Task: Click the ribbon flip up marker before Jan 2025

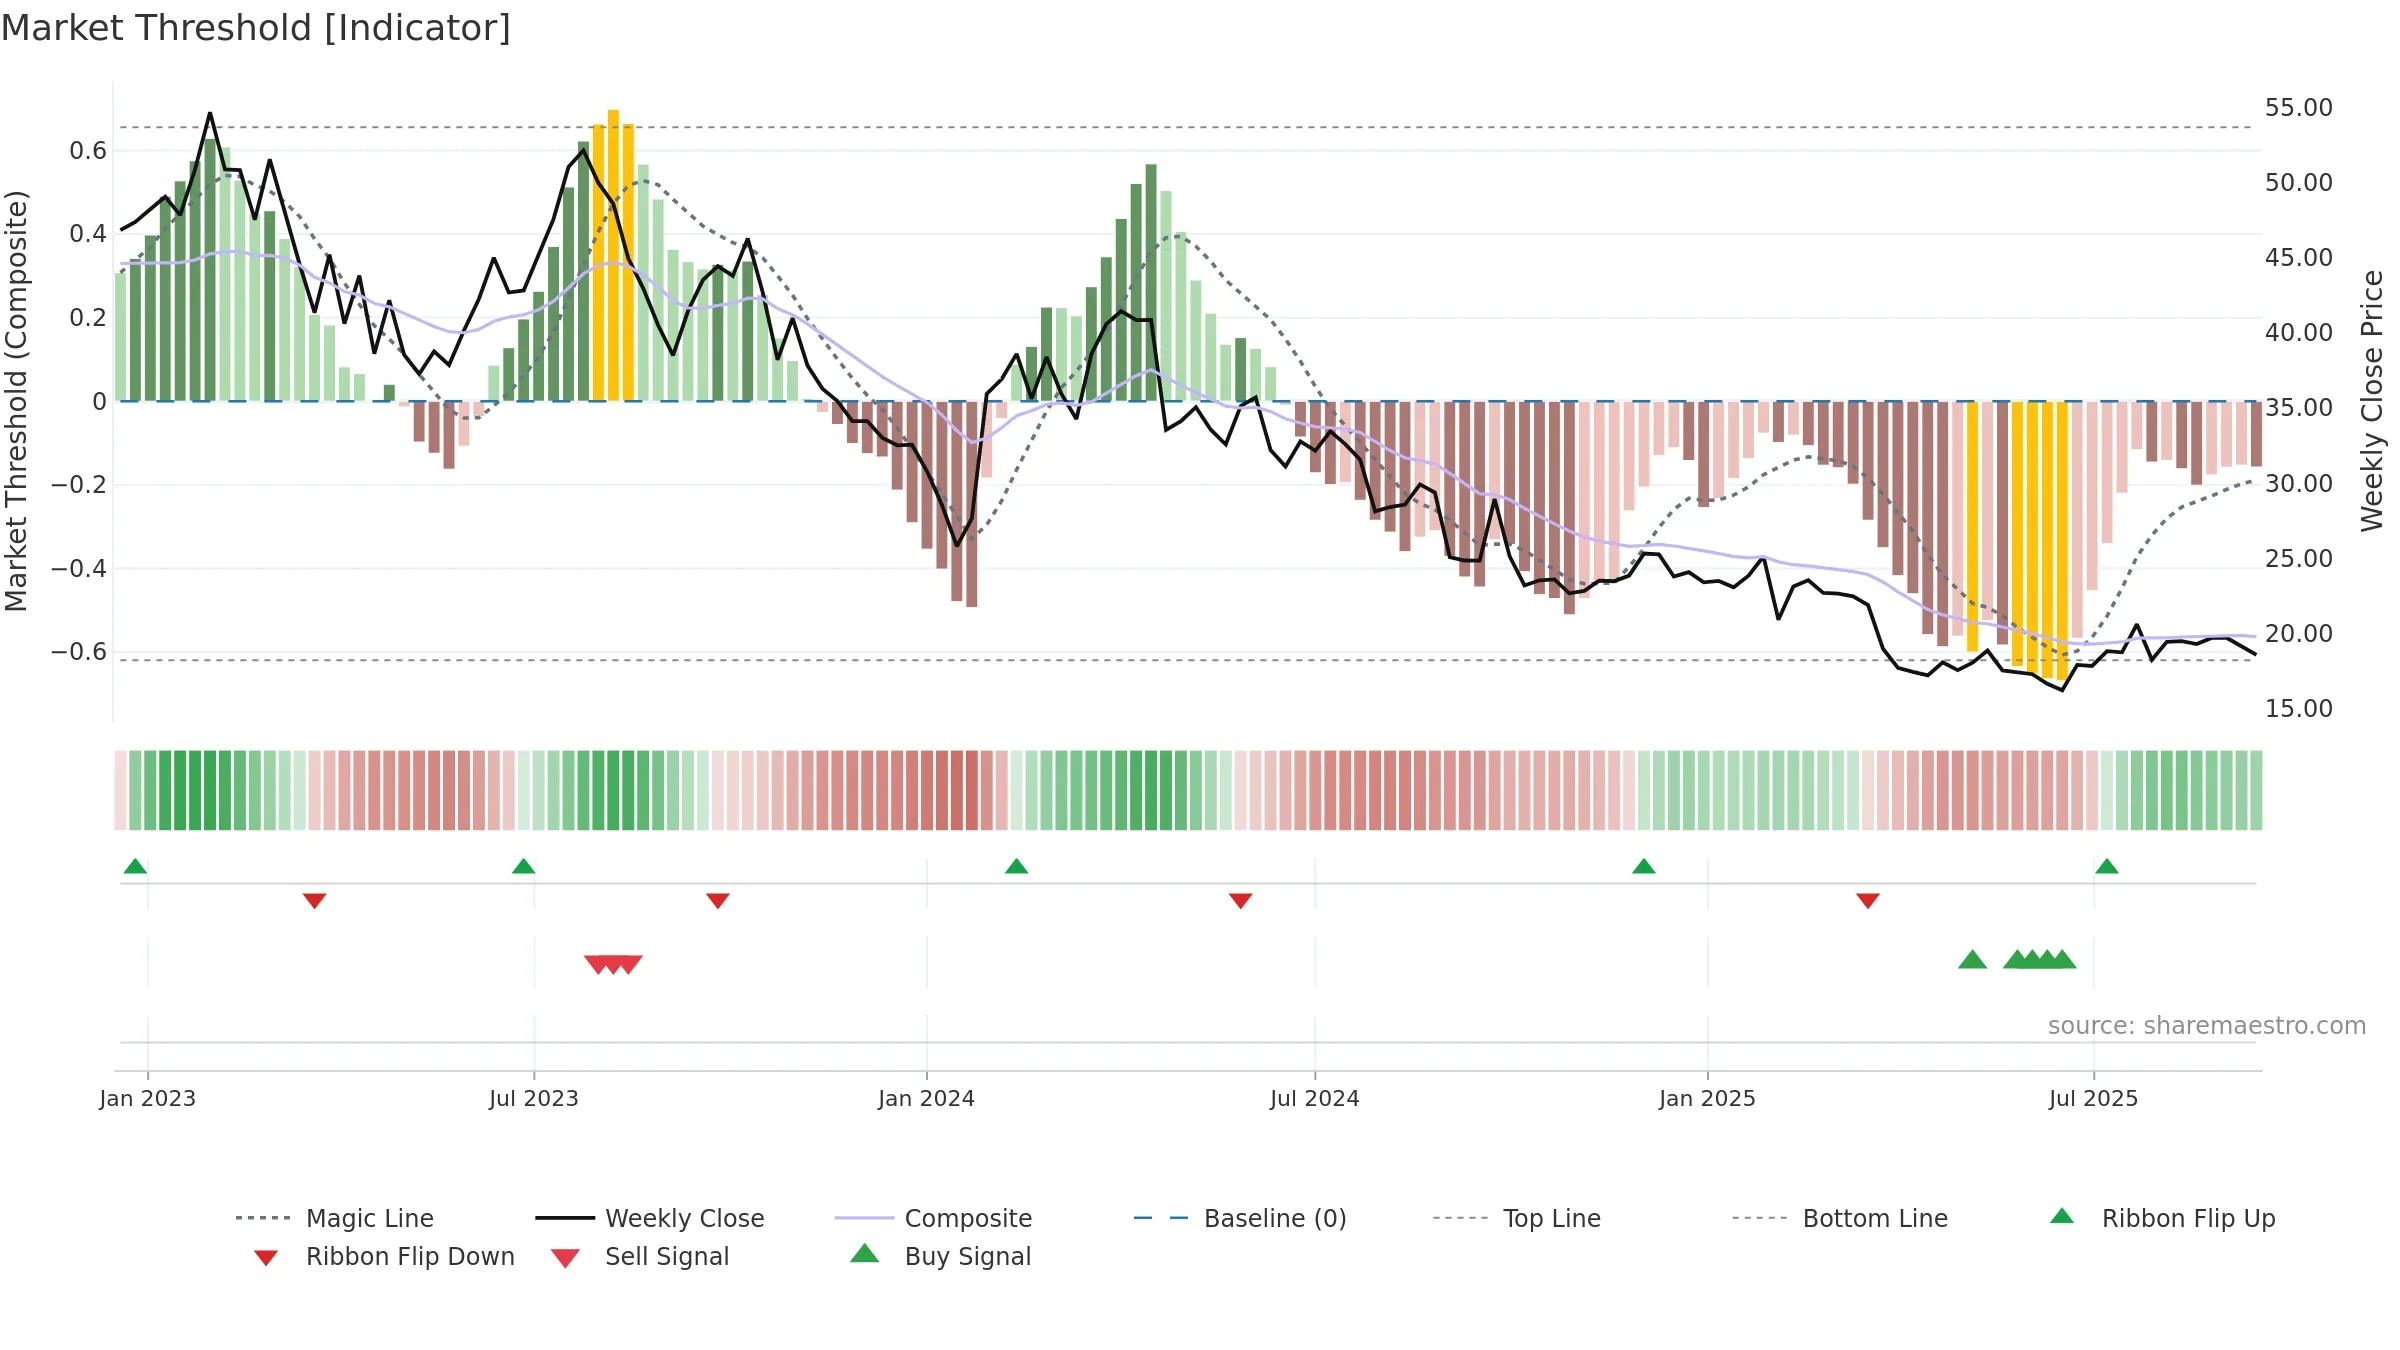Action: coord(1643,866)
